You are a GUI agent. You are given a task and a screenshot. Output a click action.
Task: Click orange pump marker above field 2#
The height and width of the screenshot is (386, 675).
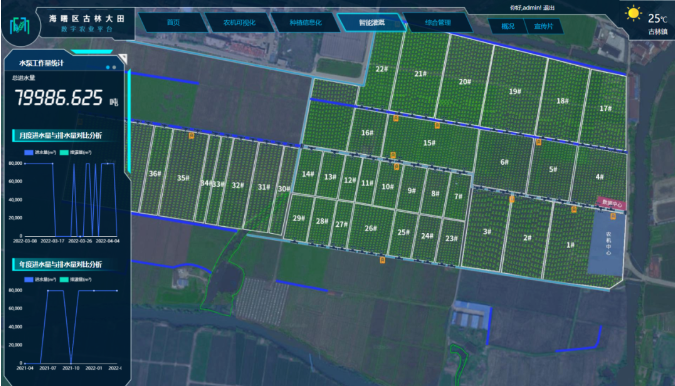click(x=512, y=199)
